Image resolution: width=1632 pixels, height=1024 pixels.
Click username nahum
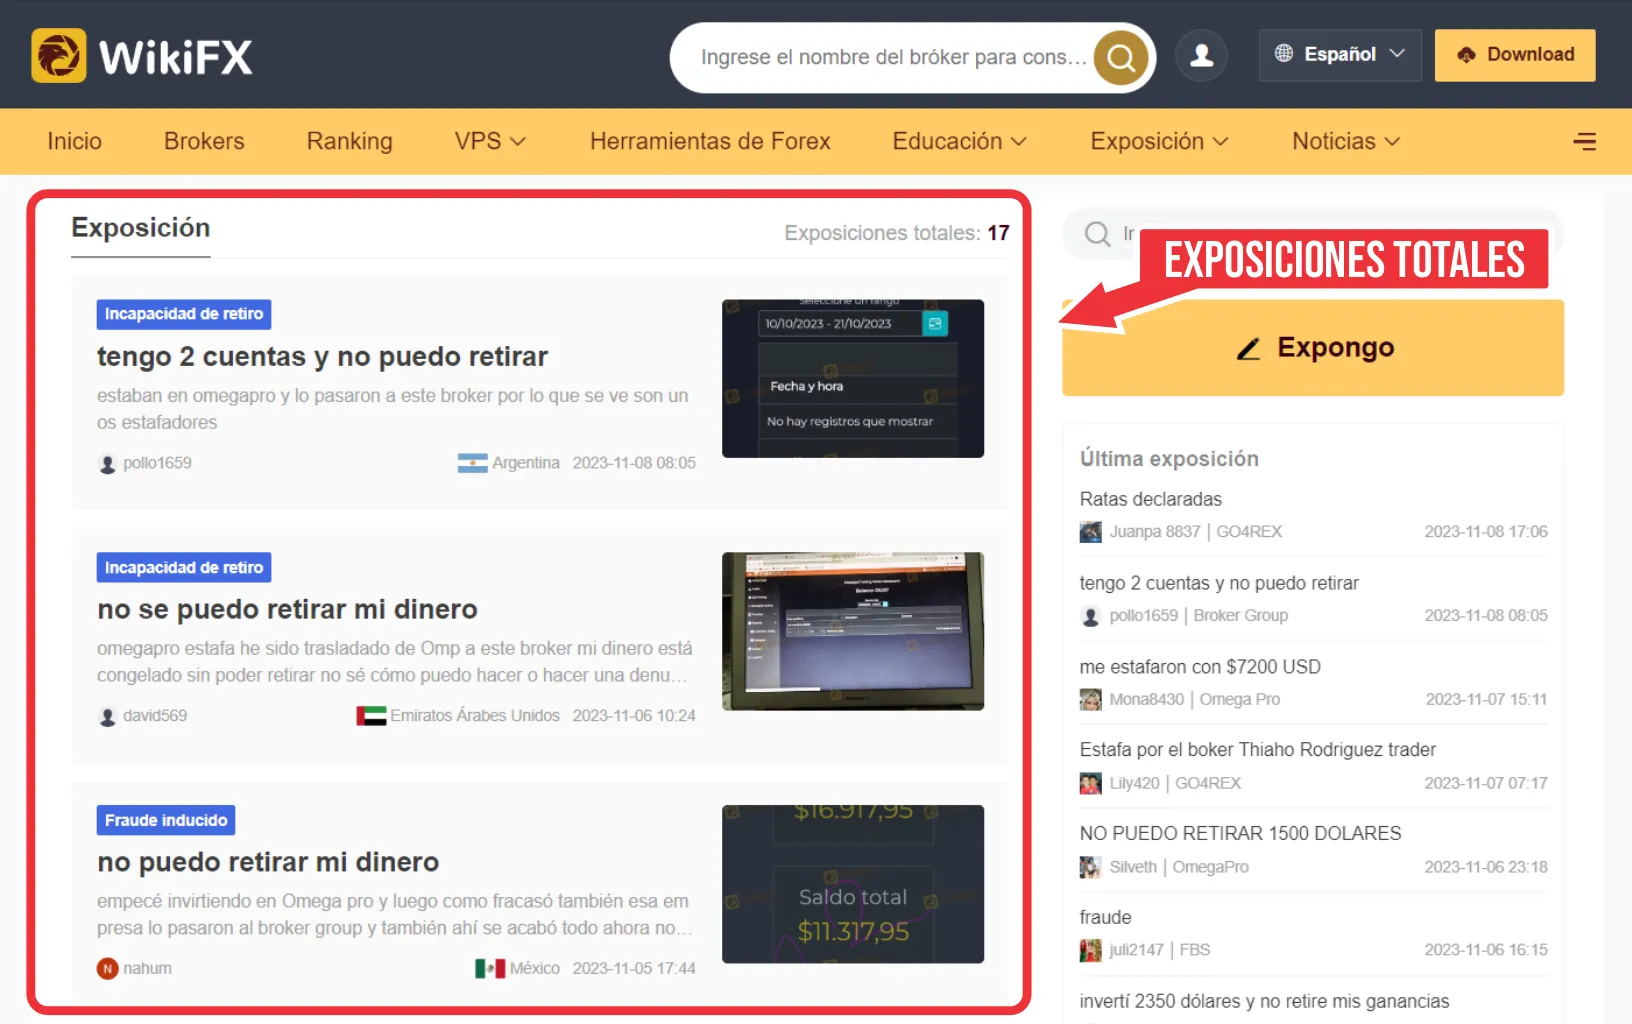pos(147,969)
